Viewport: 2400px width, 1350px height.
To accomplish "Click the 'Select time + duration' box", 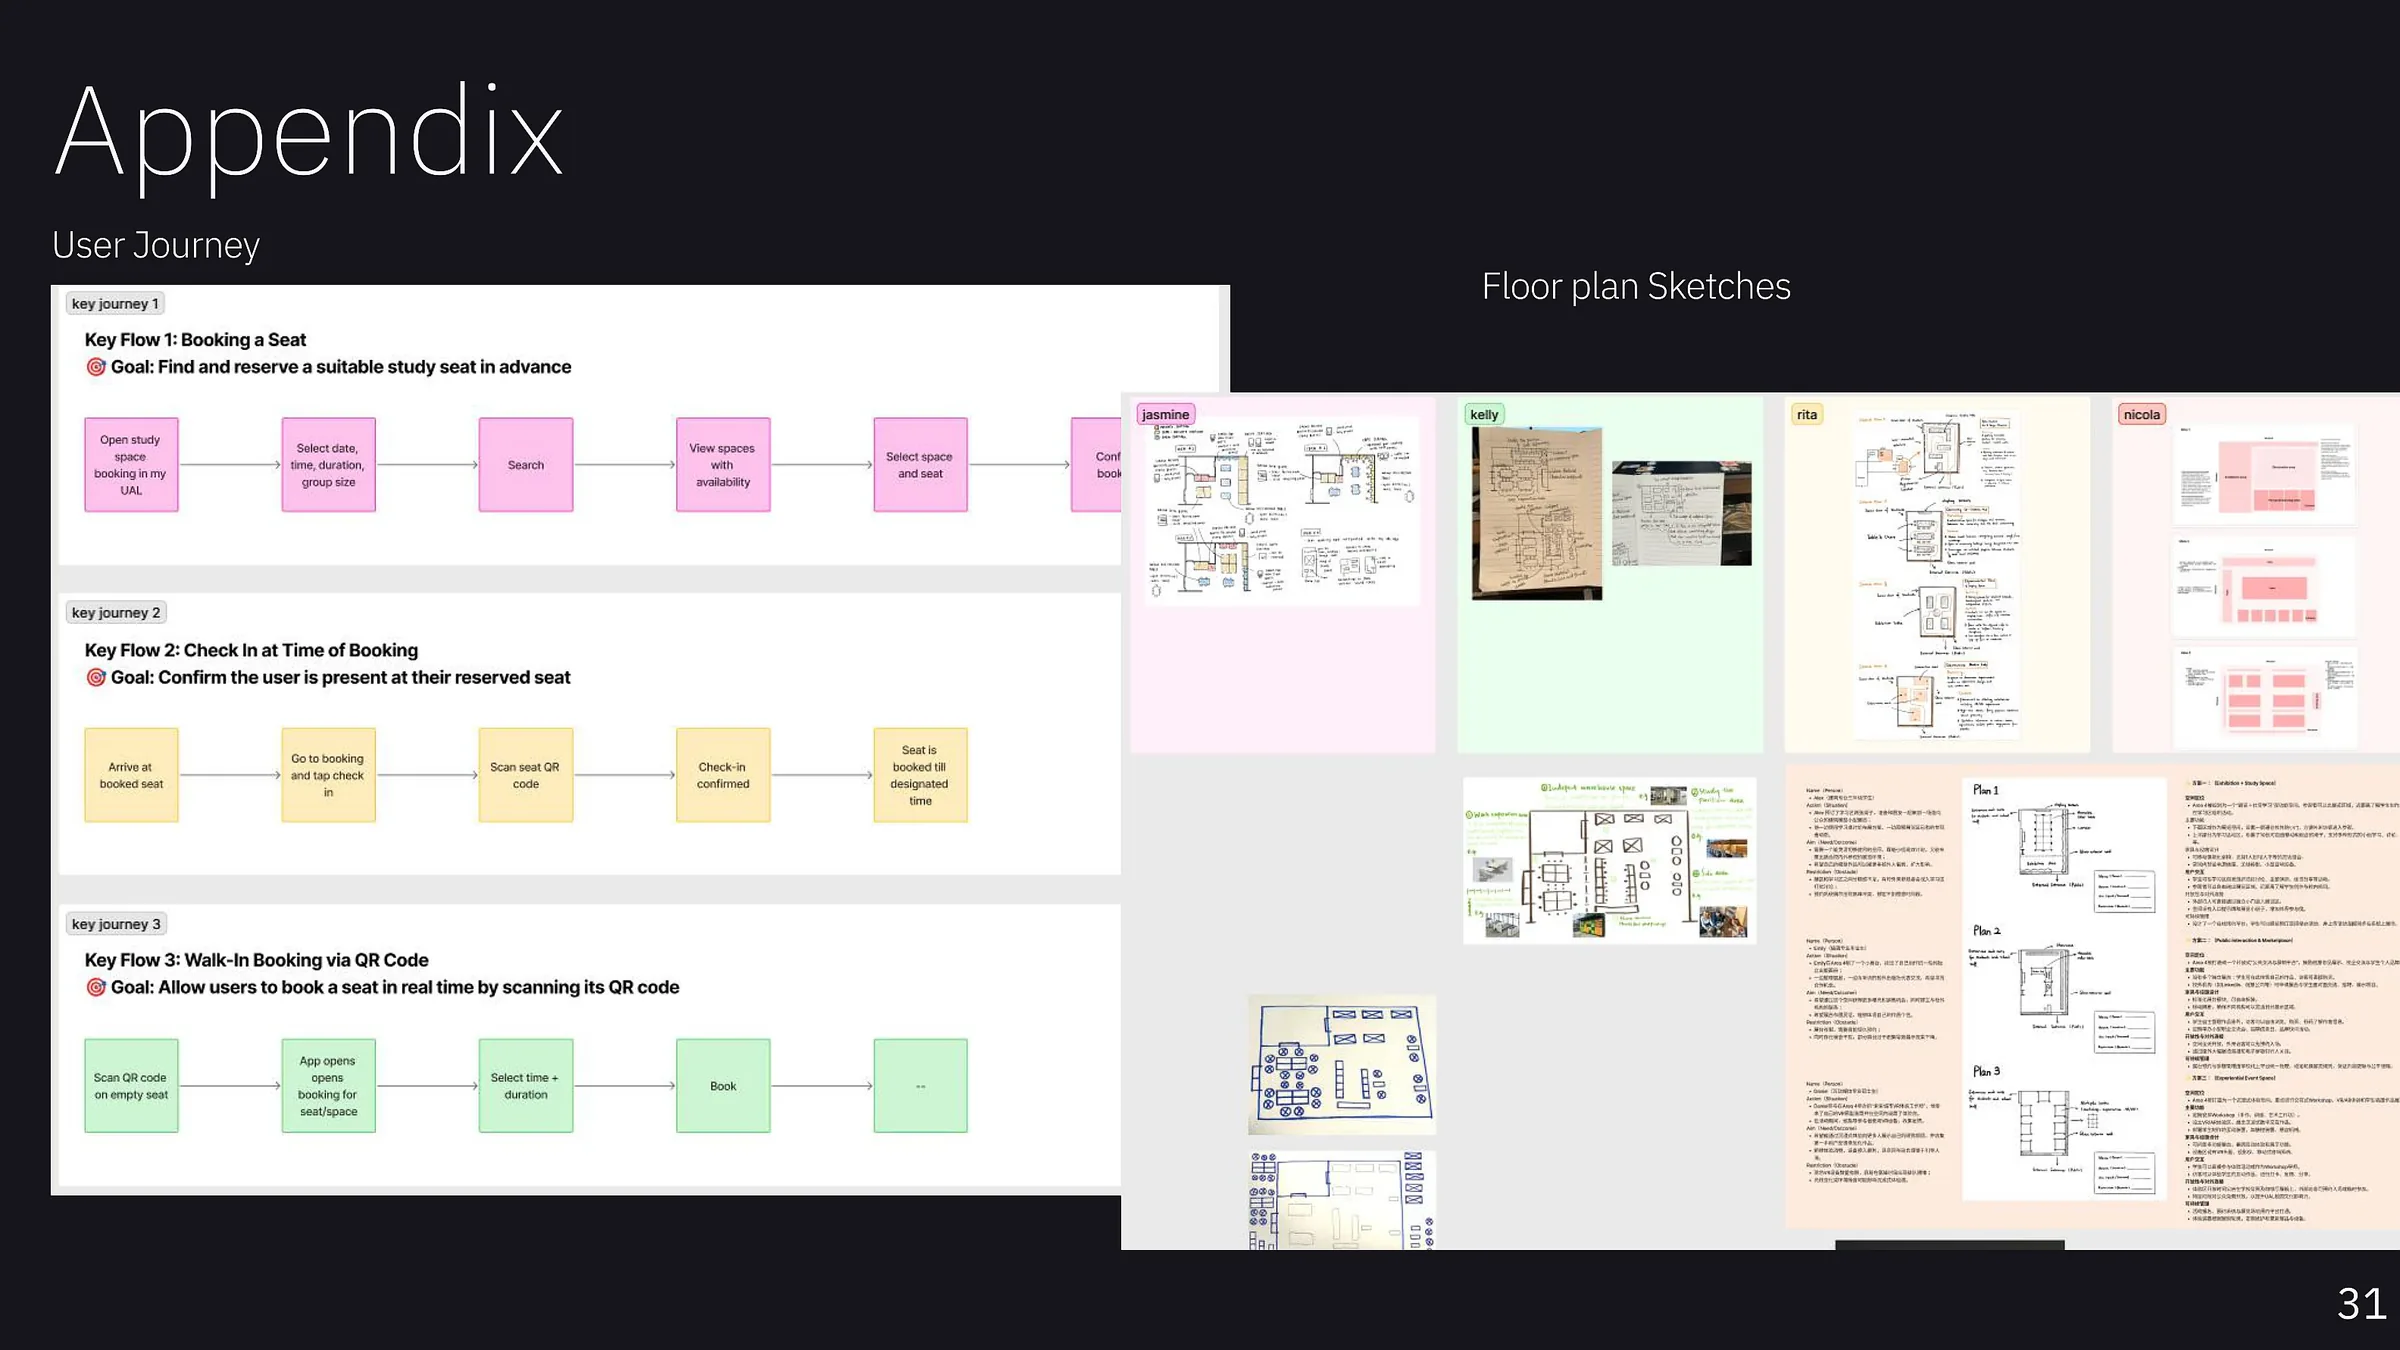I will tap(526, 1086).
